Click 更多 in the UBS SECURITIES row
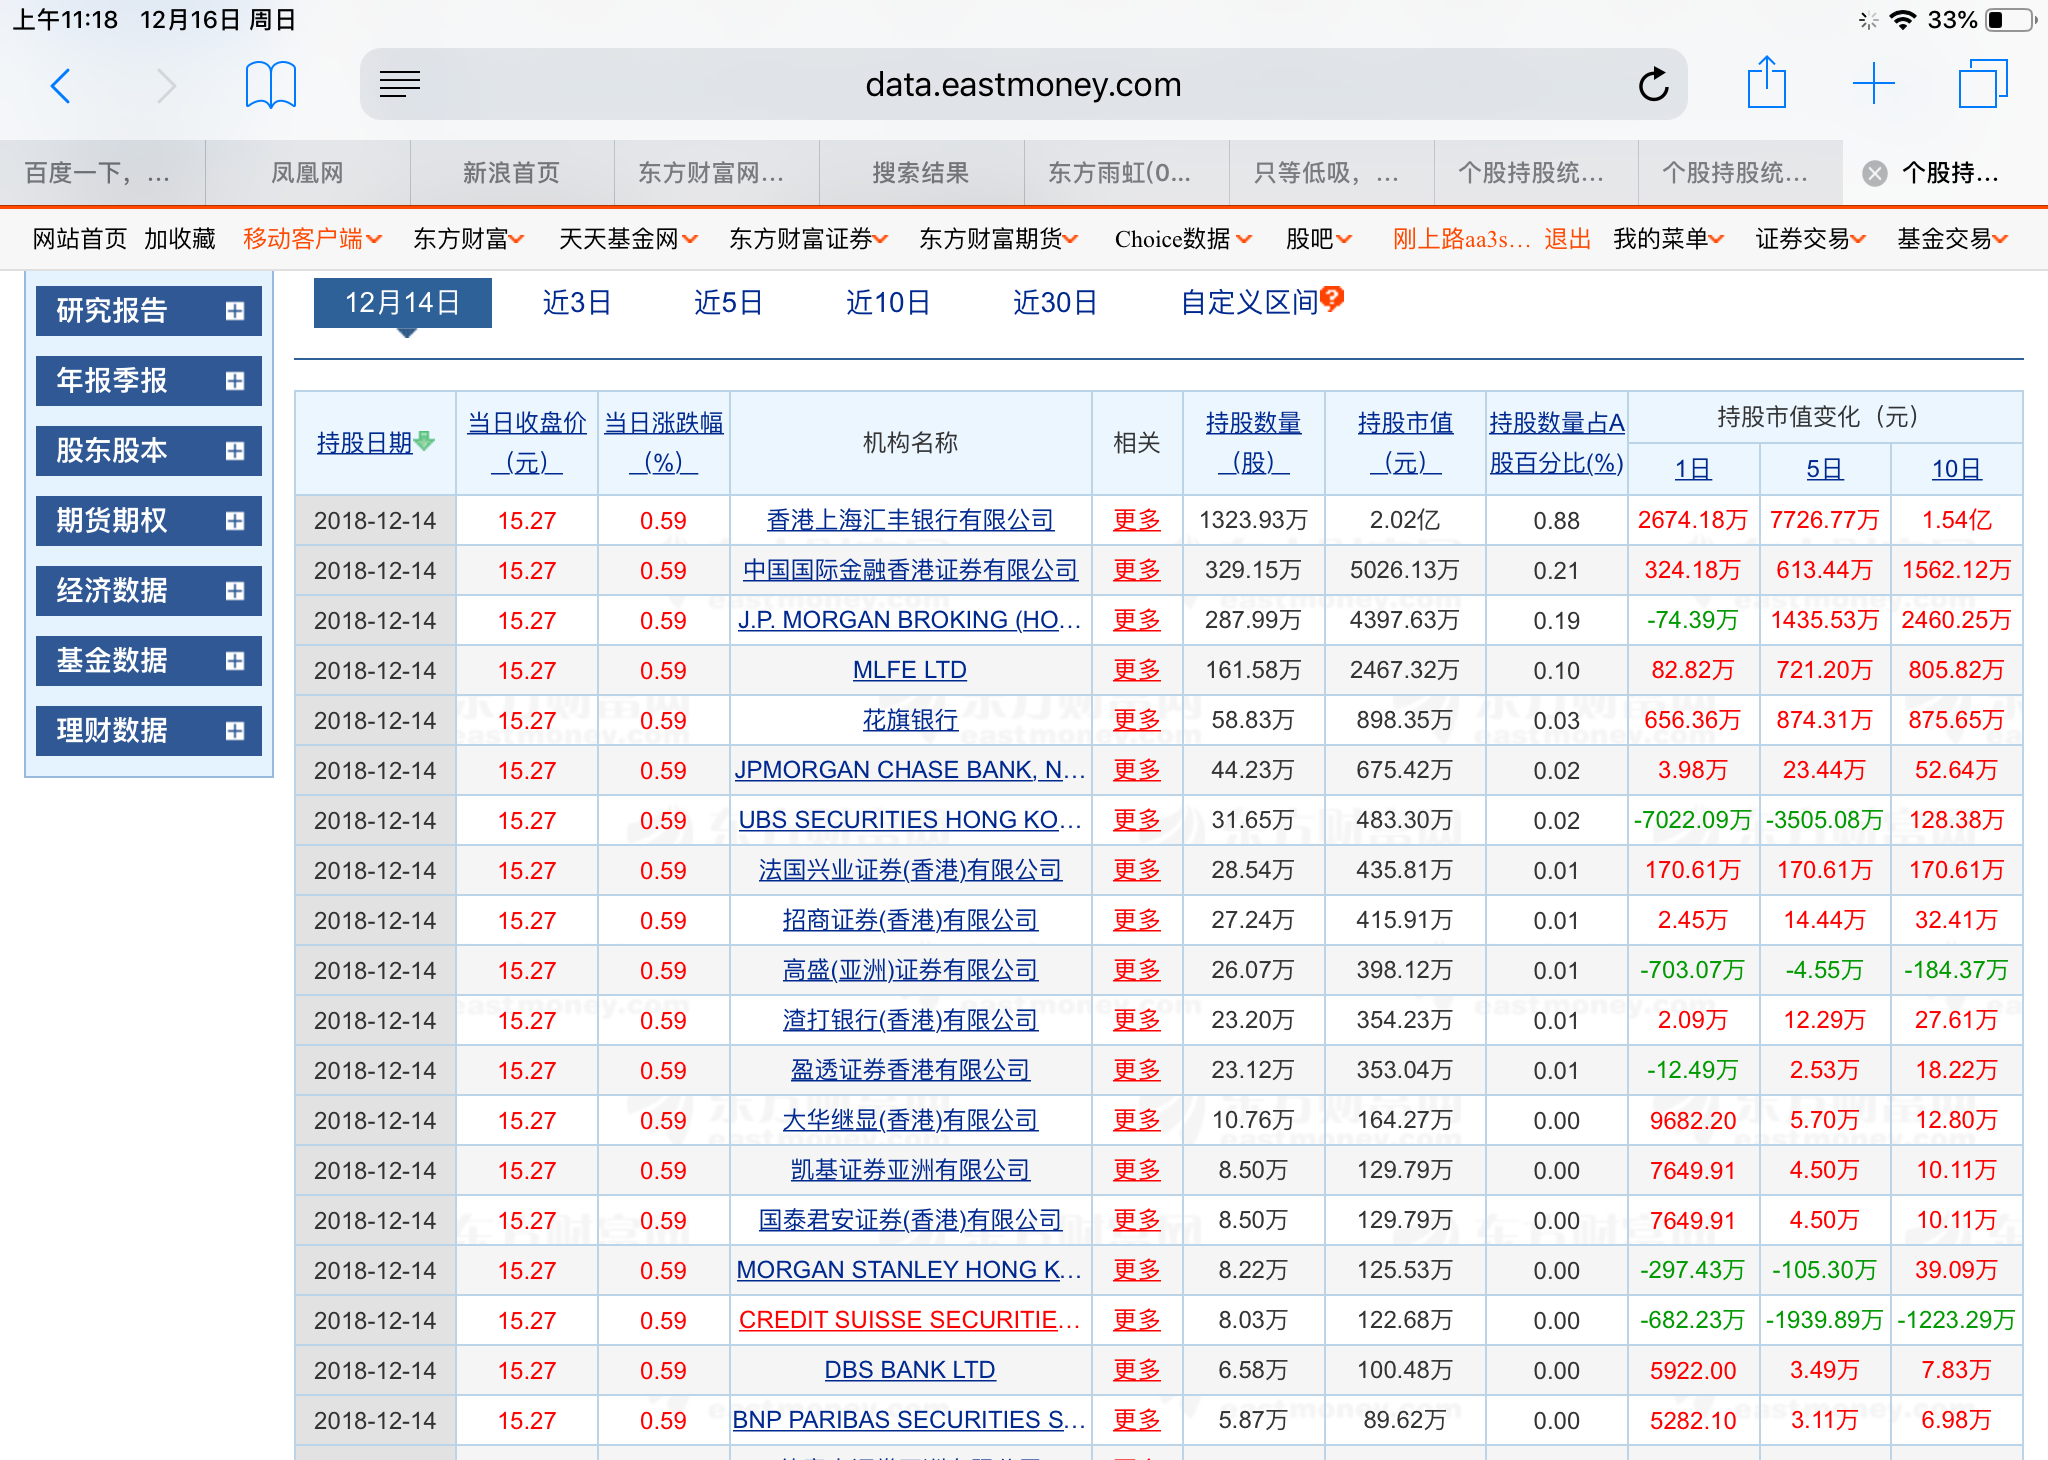This screenshot has width=2048, height=1460. (x=1137, y=820)
